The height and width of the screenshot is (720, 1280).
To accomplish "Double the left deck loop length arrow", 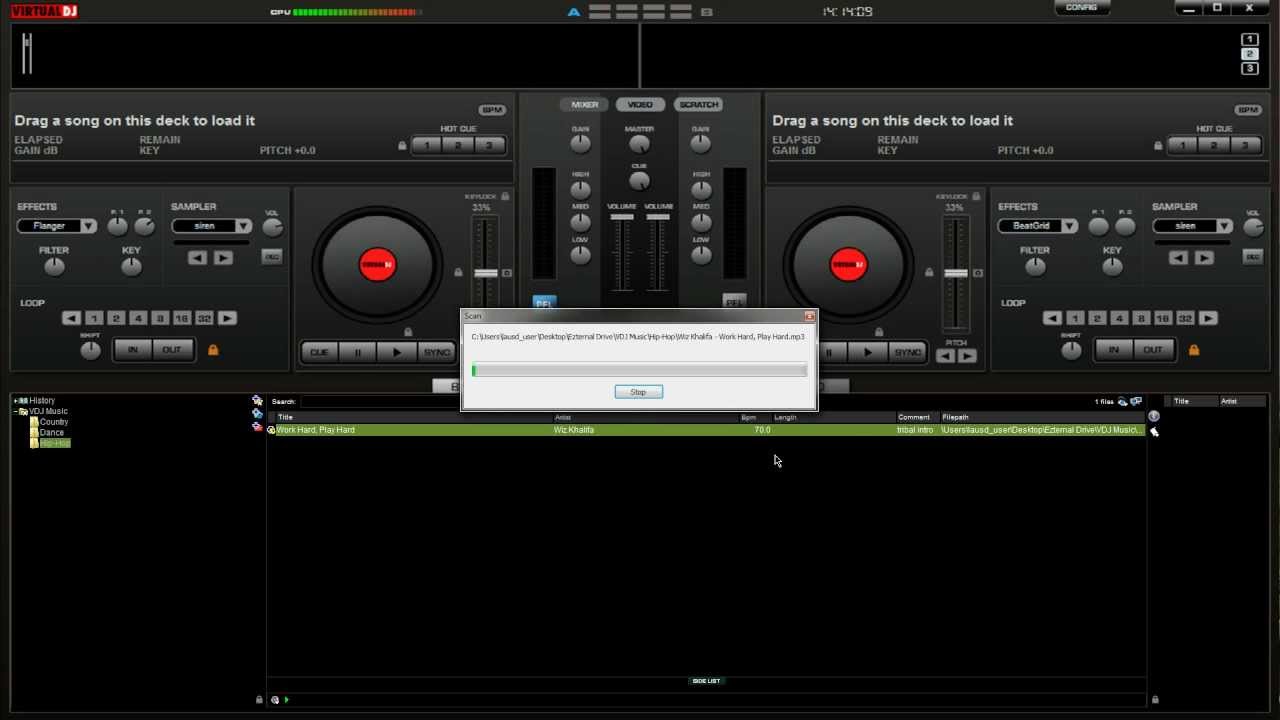I will (228, 318).
